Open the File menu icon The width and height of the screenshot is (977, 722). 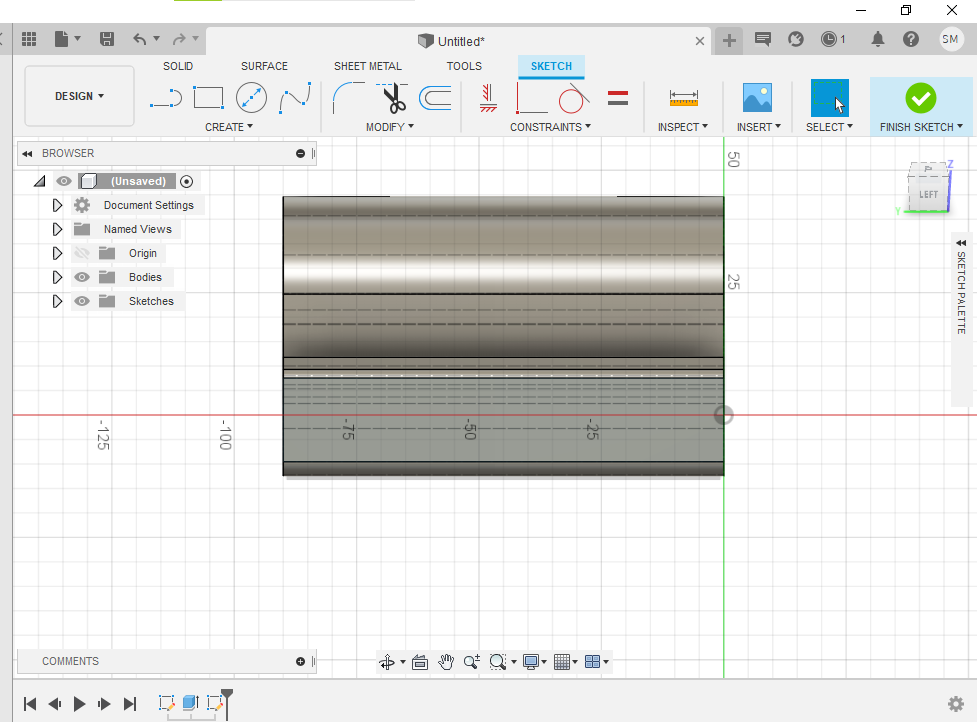click(x=62, y=39)
